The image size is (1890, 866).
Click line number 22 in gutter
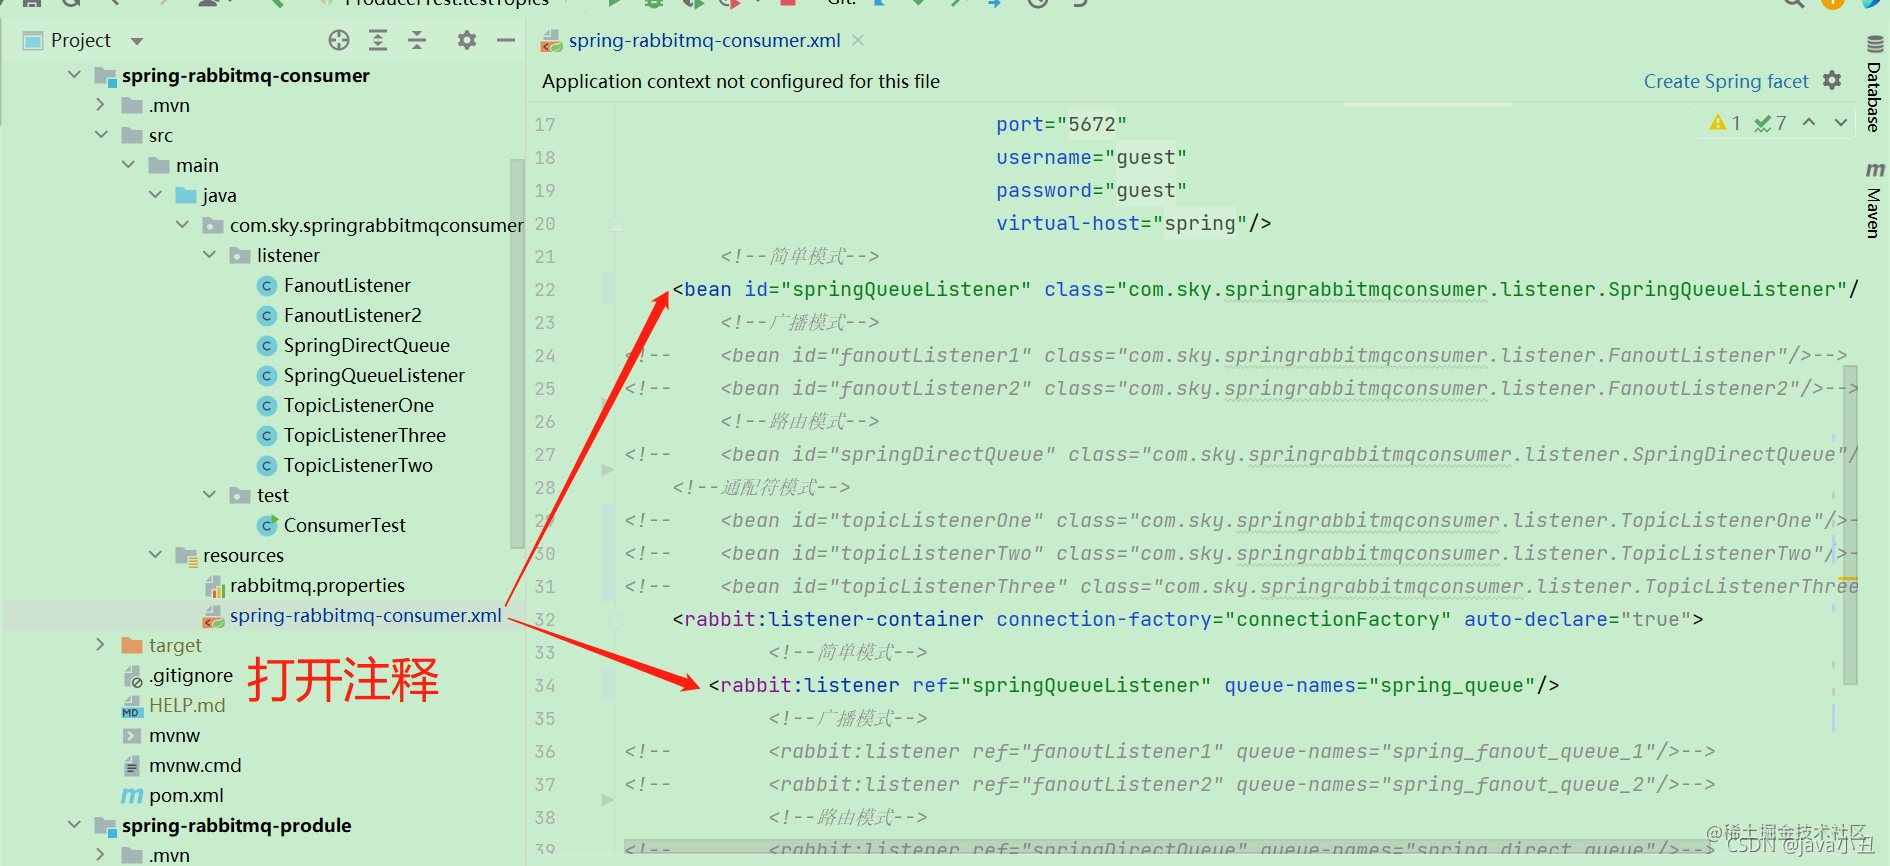[x=544, y=289]
